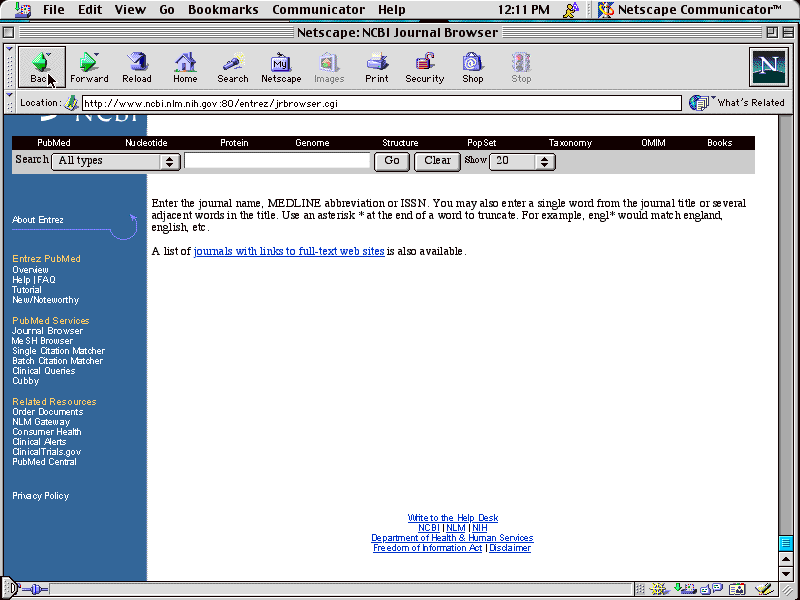Switch to the OMIM tab
Image resolution: width=800 pixels, height=600 pixels.
click(x=653, y=143)
